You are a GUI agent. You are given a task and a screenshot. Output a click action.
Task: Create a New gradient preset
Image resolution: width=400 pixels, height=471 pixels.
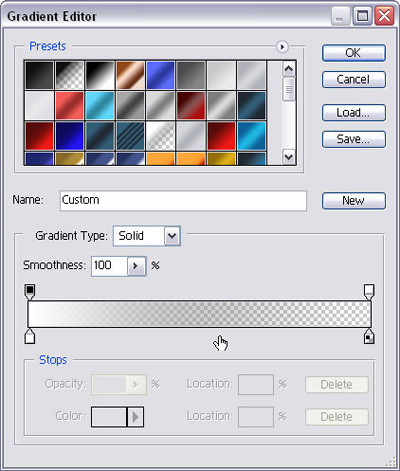pyautogui.click(x=354, y=201)
